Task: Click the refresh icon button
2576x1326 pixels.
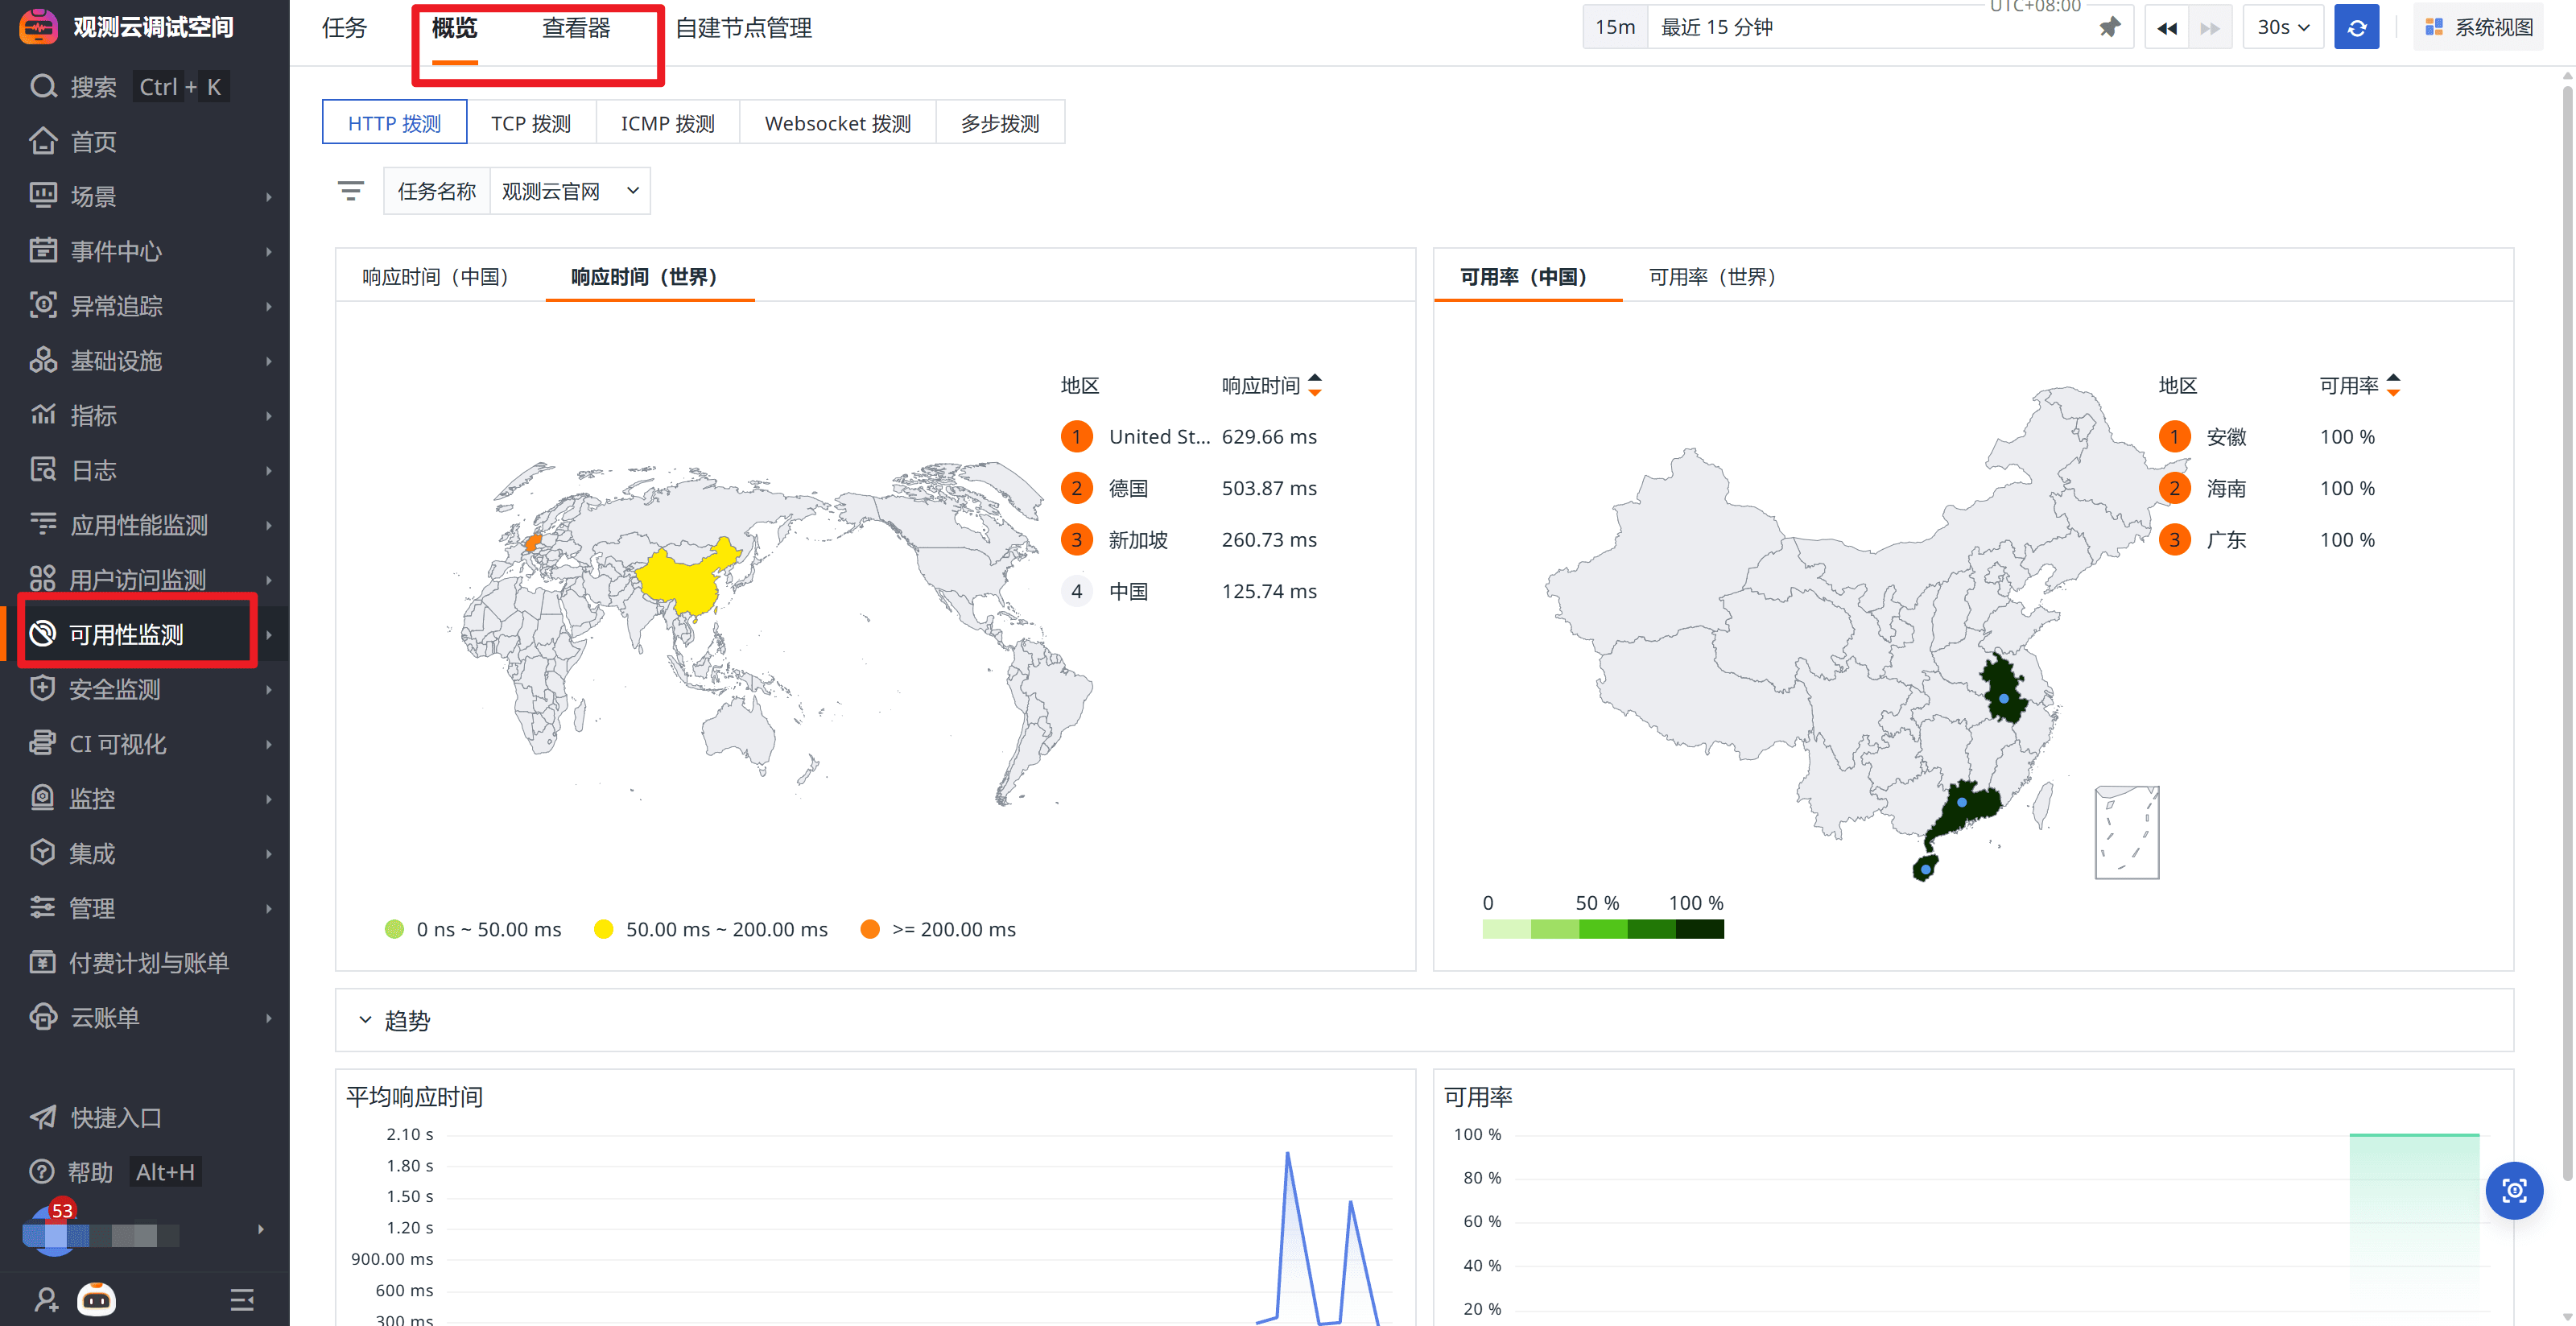Action: point(2356,28)
